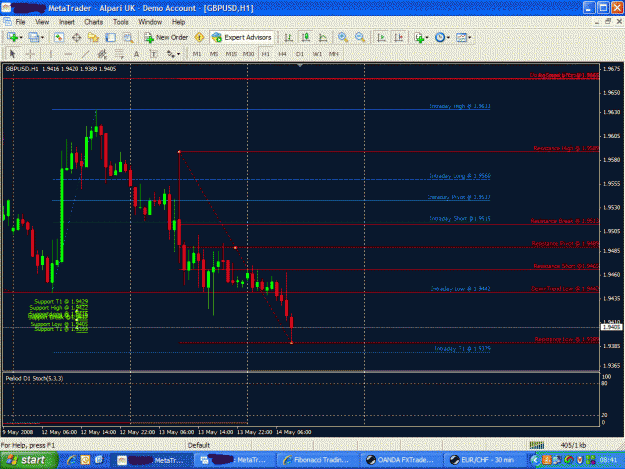Switch to the M5 timeframe
Screen dimensions: 625x469
(214, 54)
